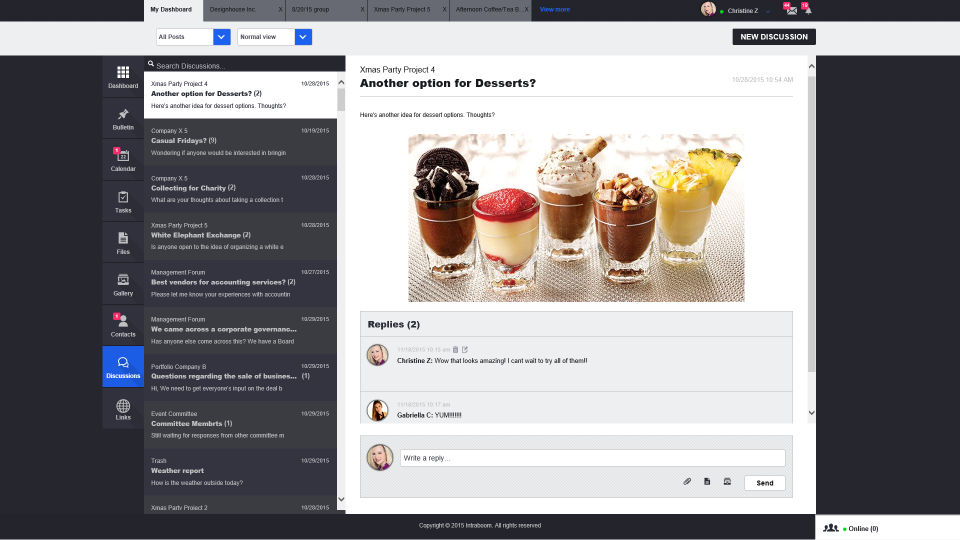
Task: Switch to the Designhouse Inc. tab
Action: pyautogui.click(x=233, y=10)
